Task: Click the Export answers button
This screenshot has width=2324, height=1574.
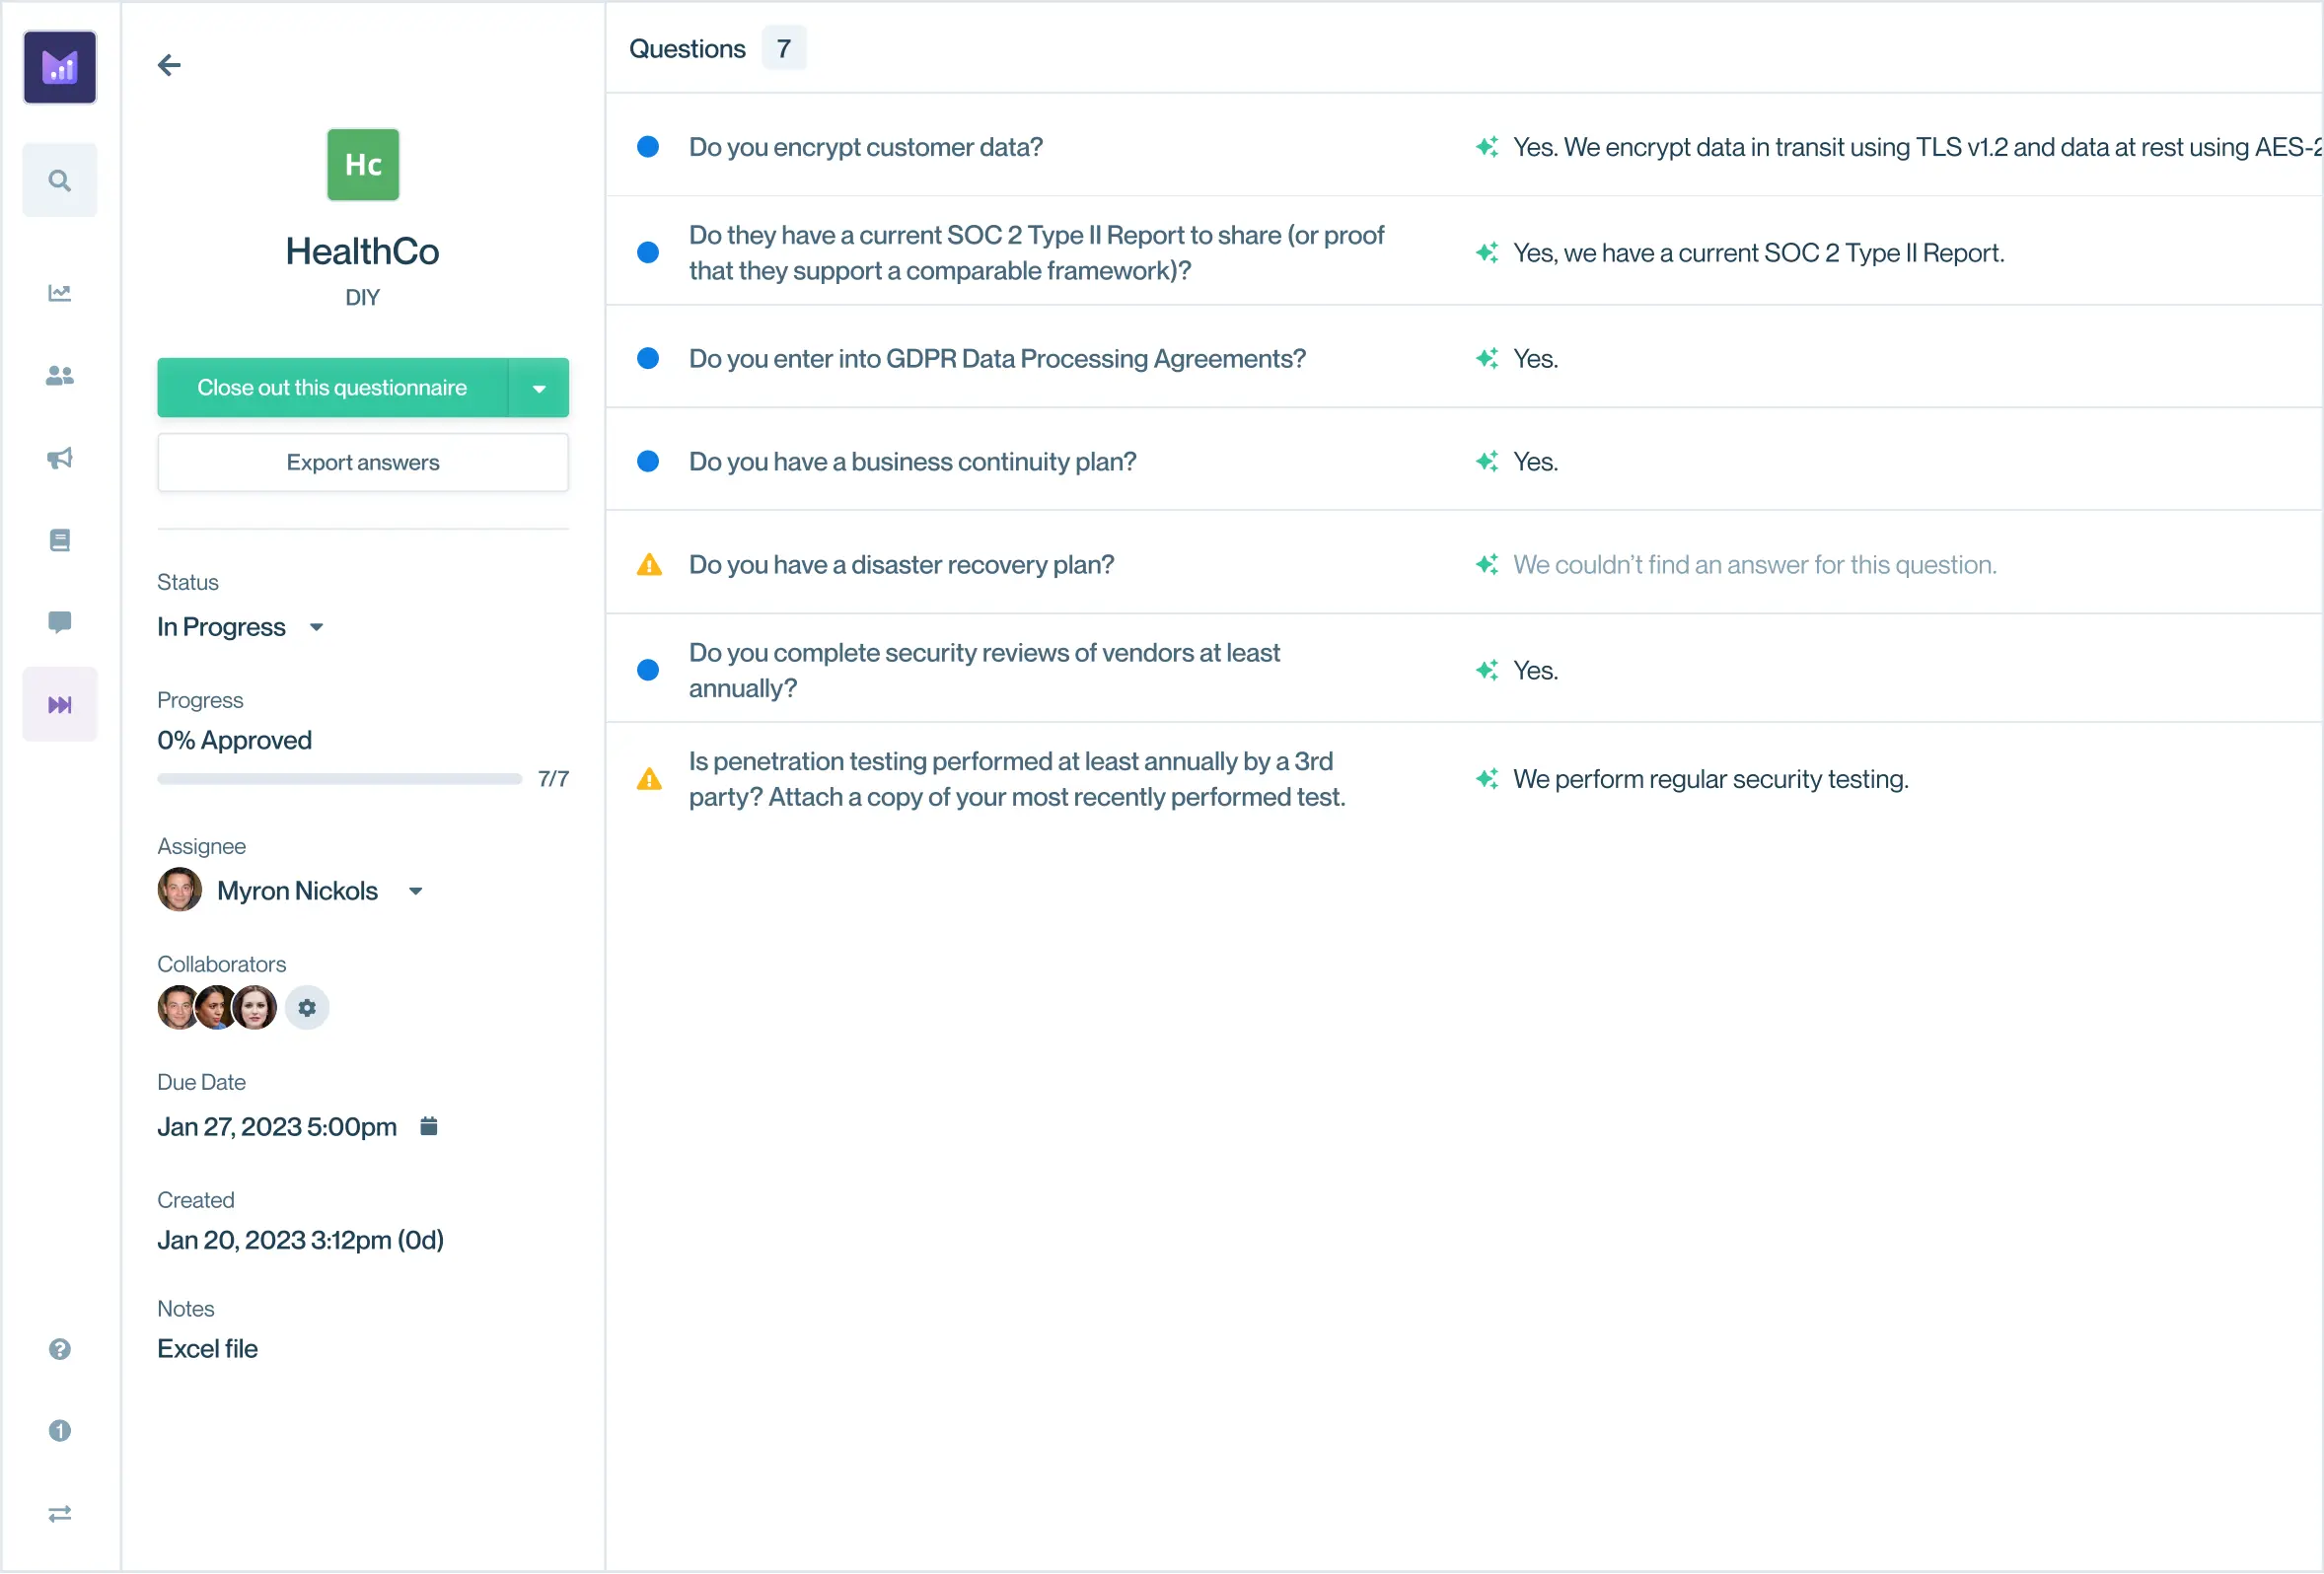Action: pyautogui.click(x=363, y=463)
